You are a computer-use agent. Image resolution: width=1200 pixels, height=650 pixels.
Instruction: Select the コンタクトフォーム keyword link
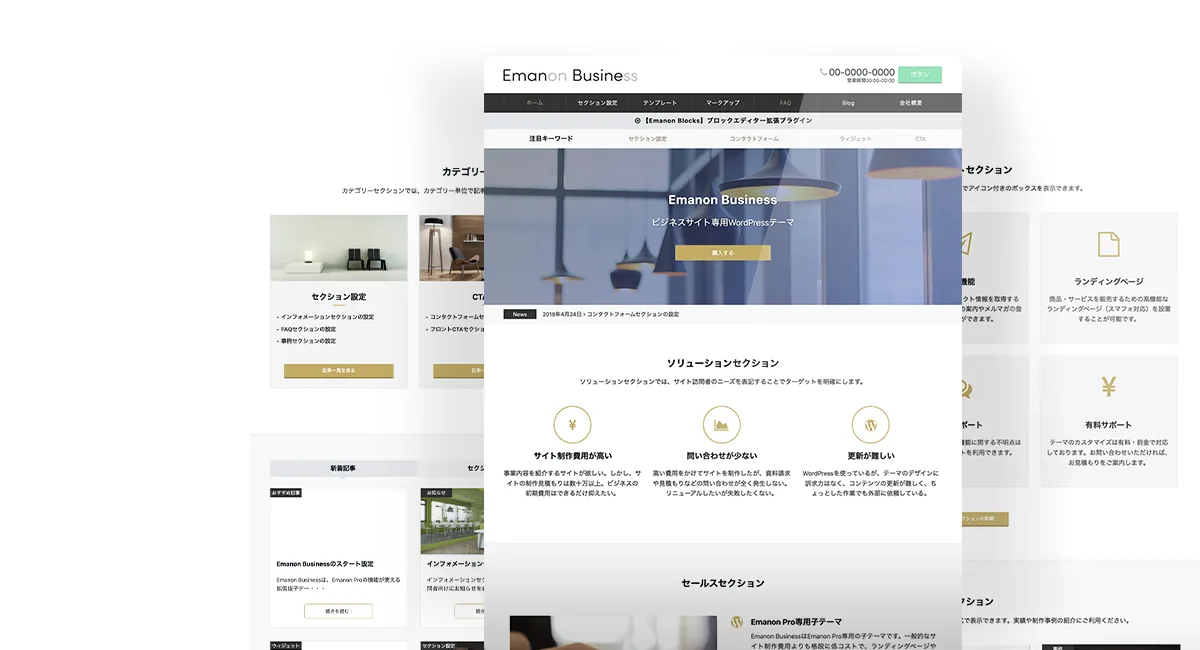pyautogui.click(x=754, y=139)
